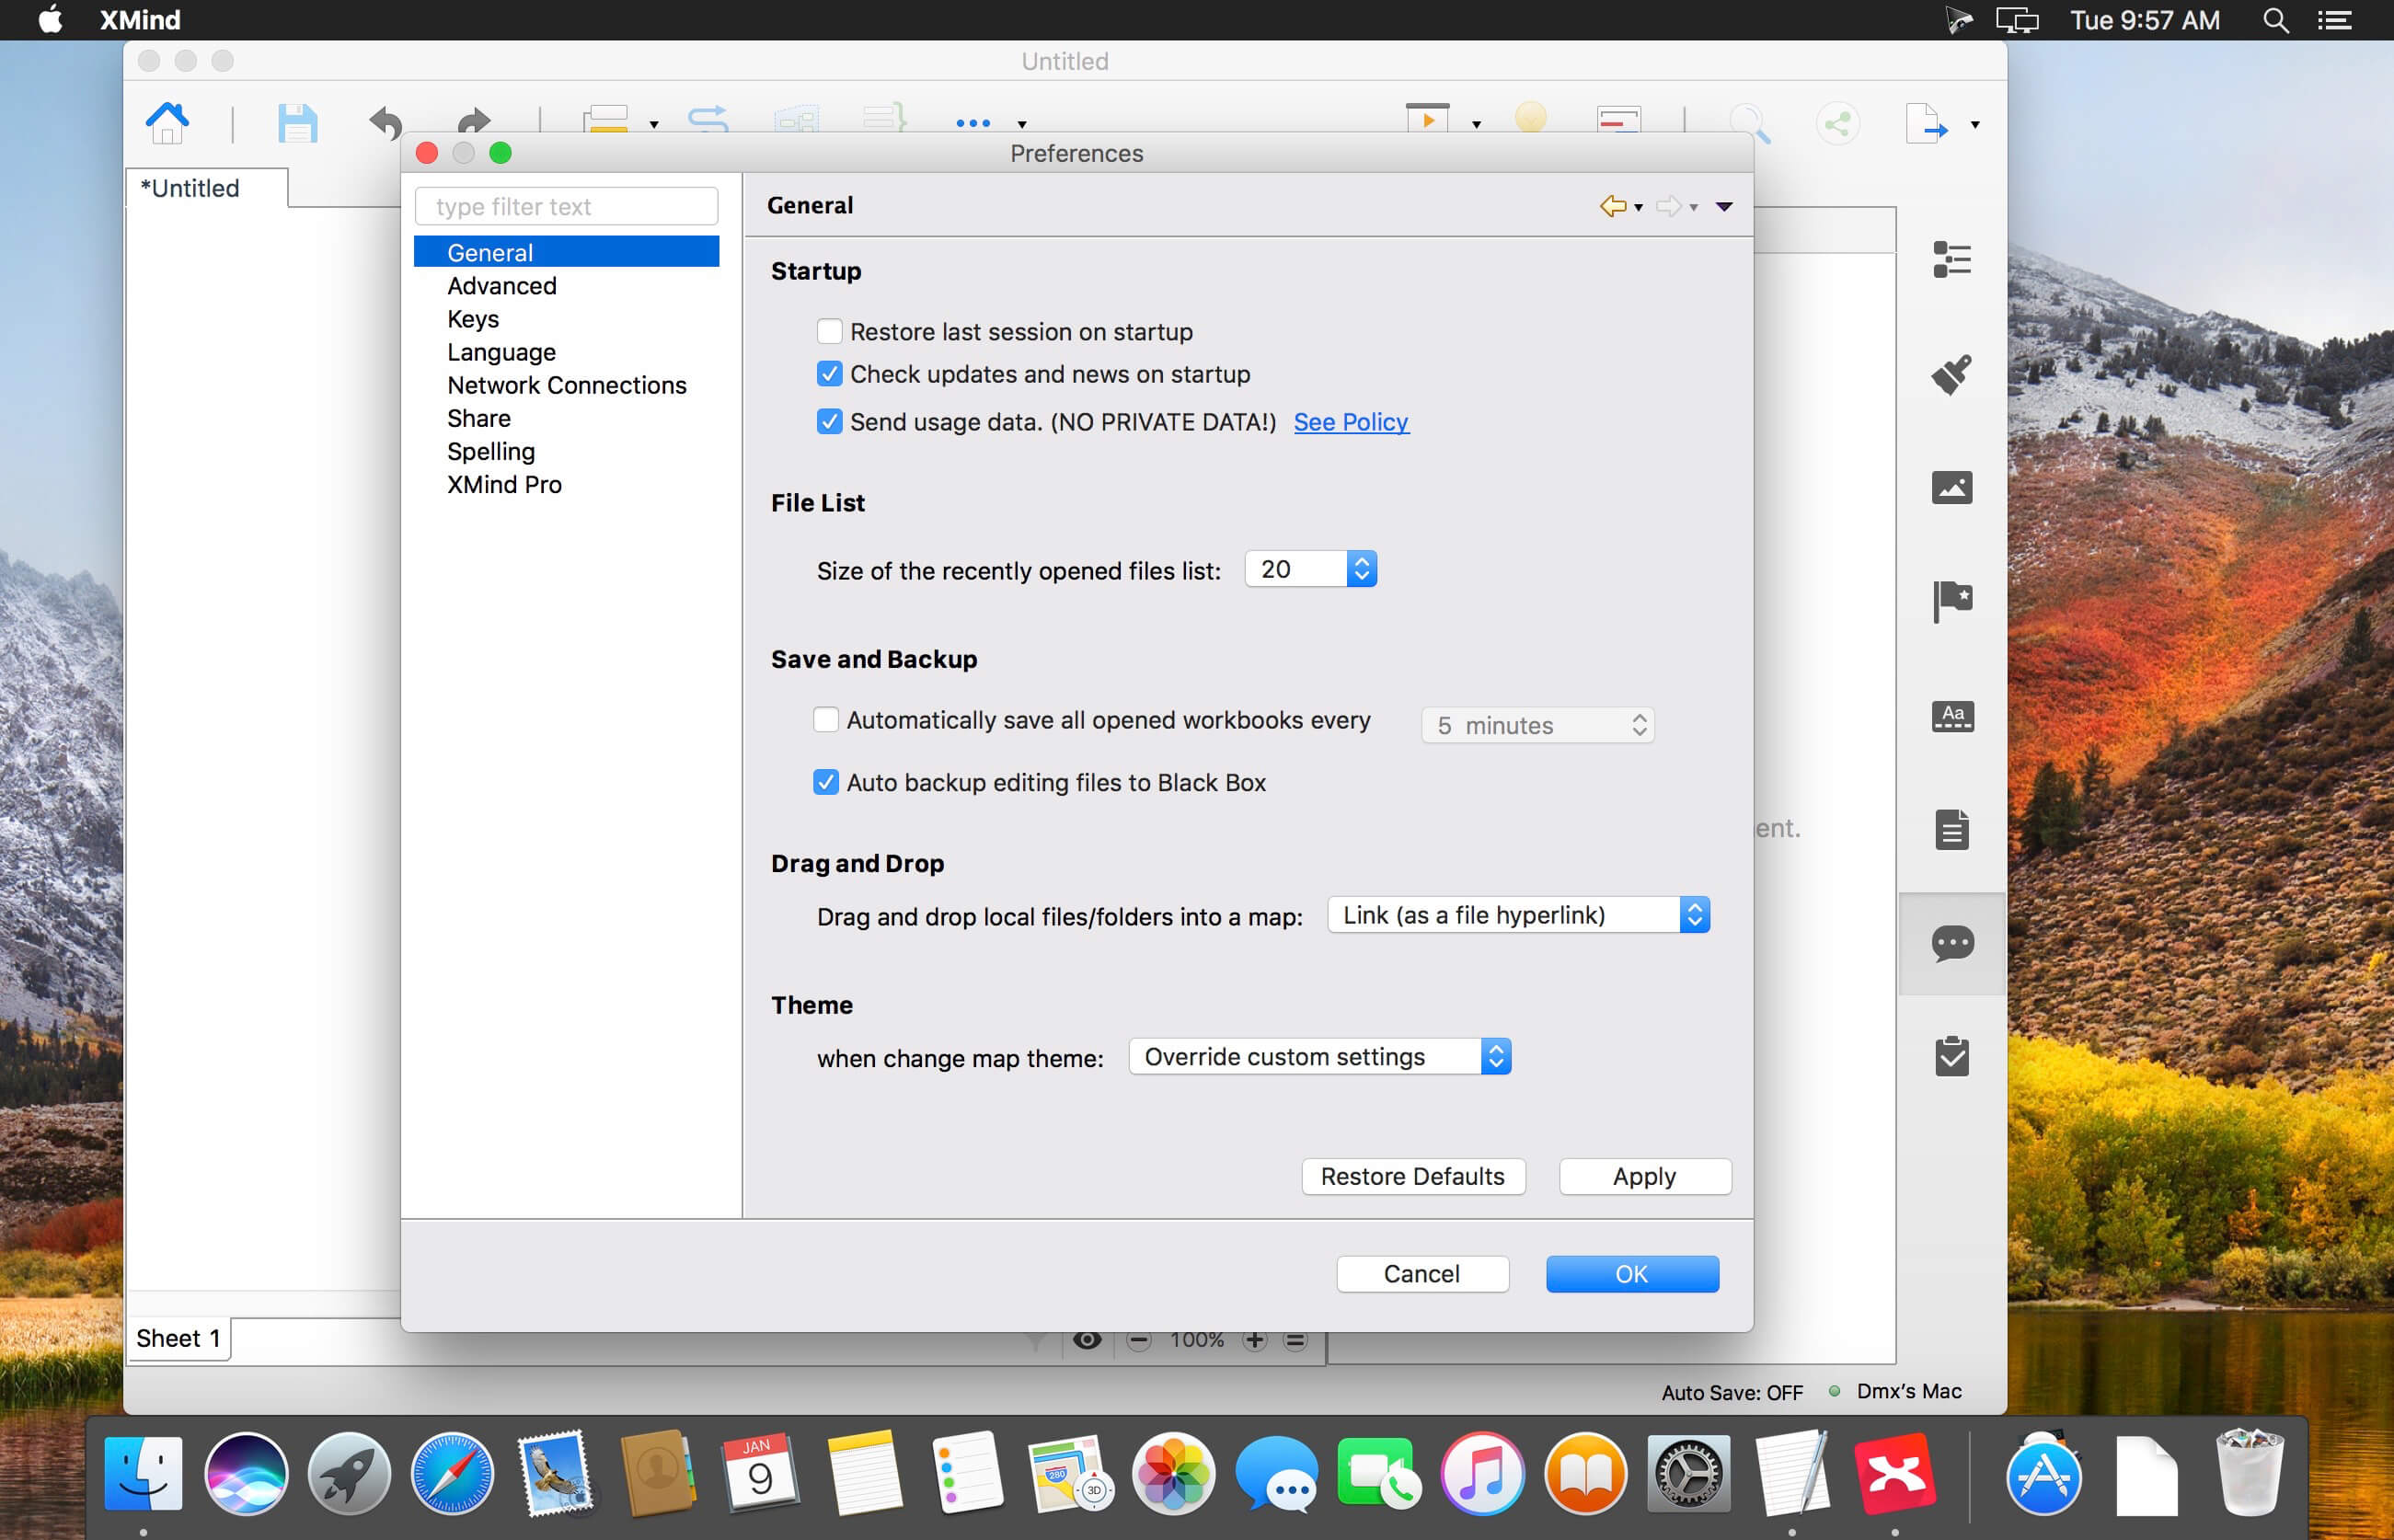Click the Home icon in XMind toolbar
The image size is (2394, 1540).
167,123
